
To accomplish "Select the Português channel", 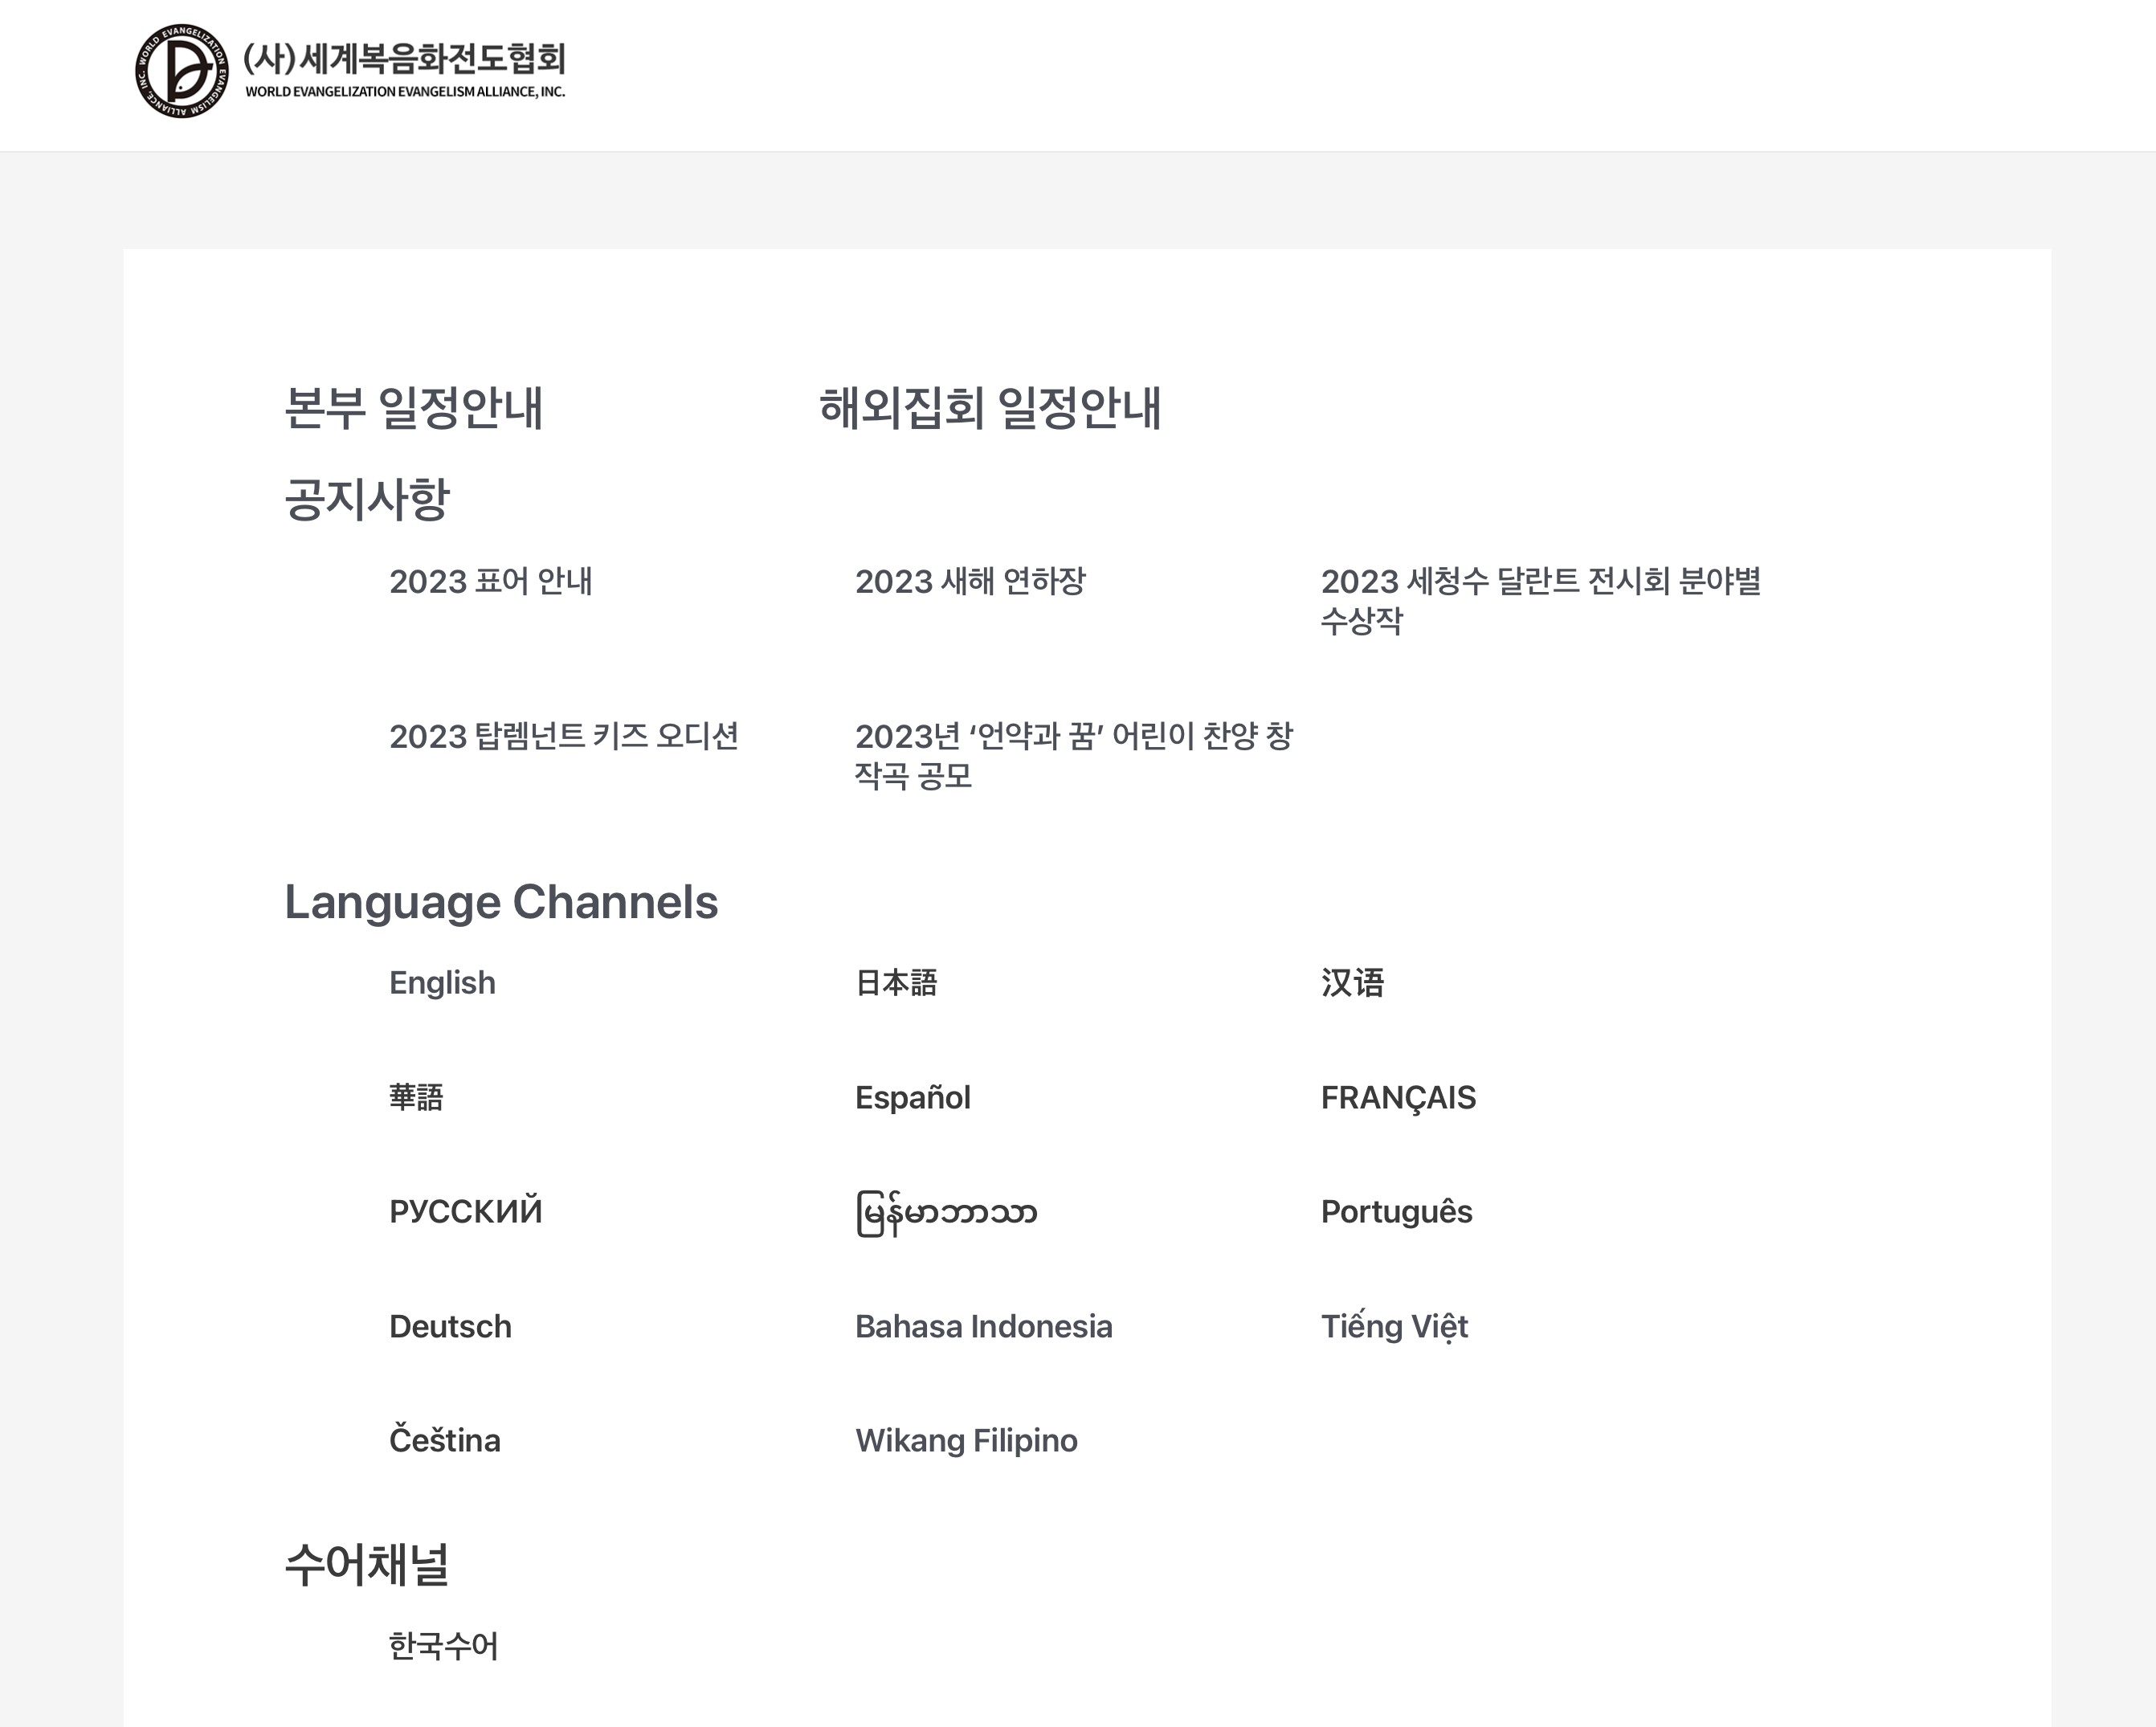I will [x=1396, y=1212].
